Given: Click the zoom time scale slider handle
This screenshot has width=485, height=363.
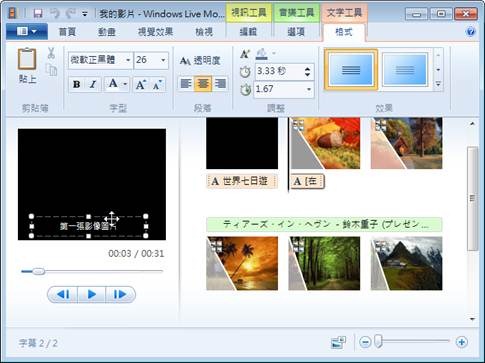Looking at the screenshot, I should (378, 341).
